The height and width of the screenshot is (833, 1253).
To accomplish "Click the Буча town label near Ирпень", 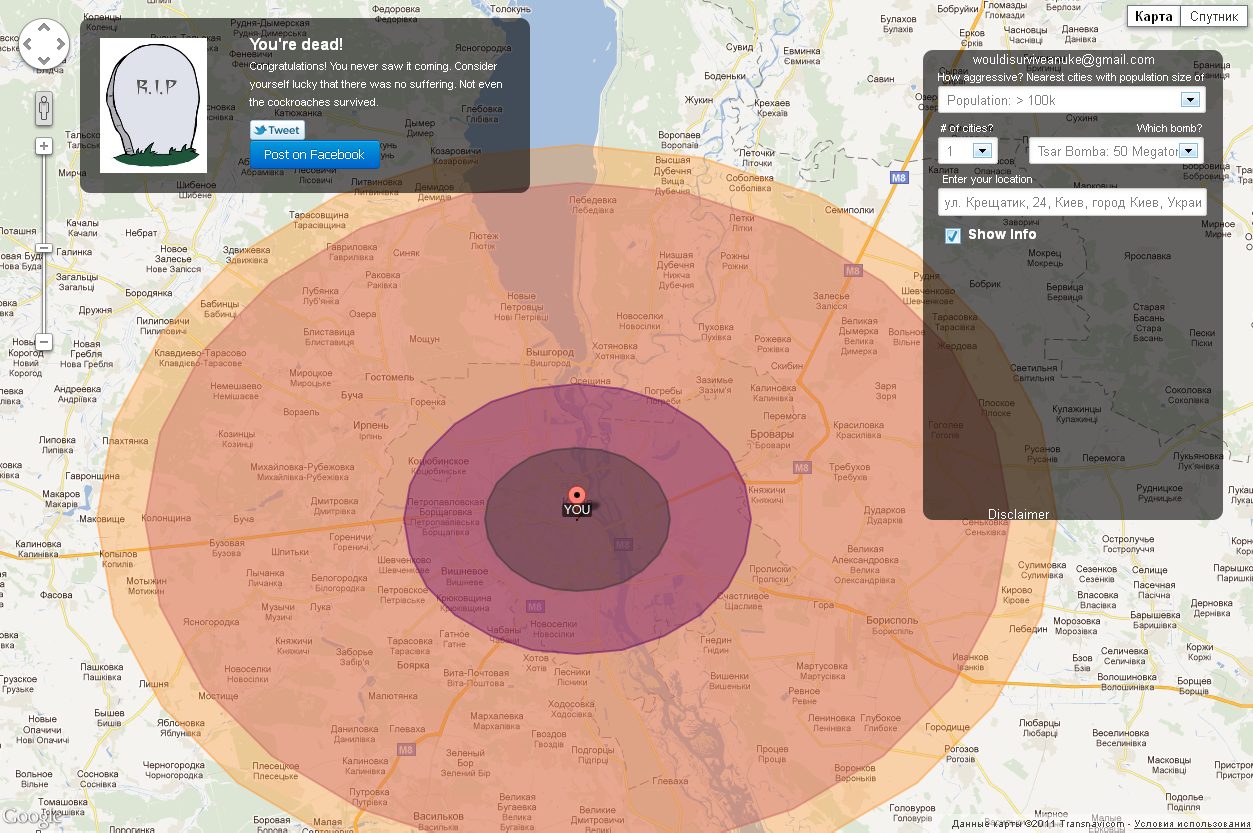I will point(352,396).
